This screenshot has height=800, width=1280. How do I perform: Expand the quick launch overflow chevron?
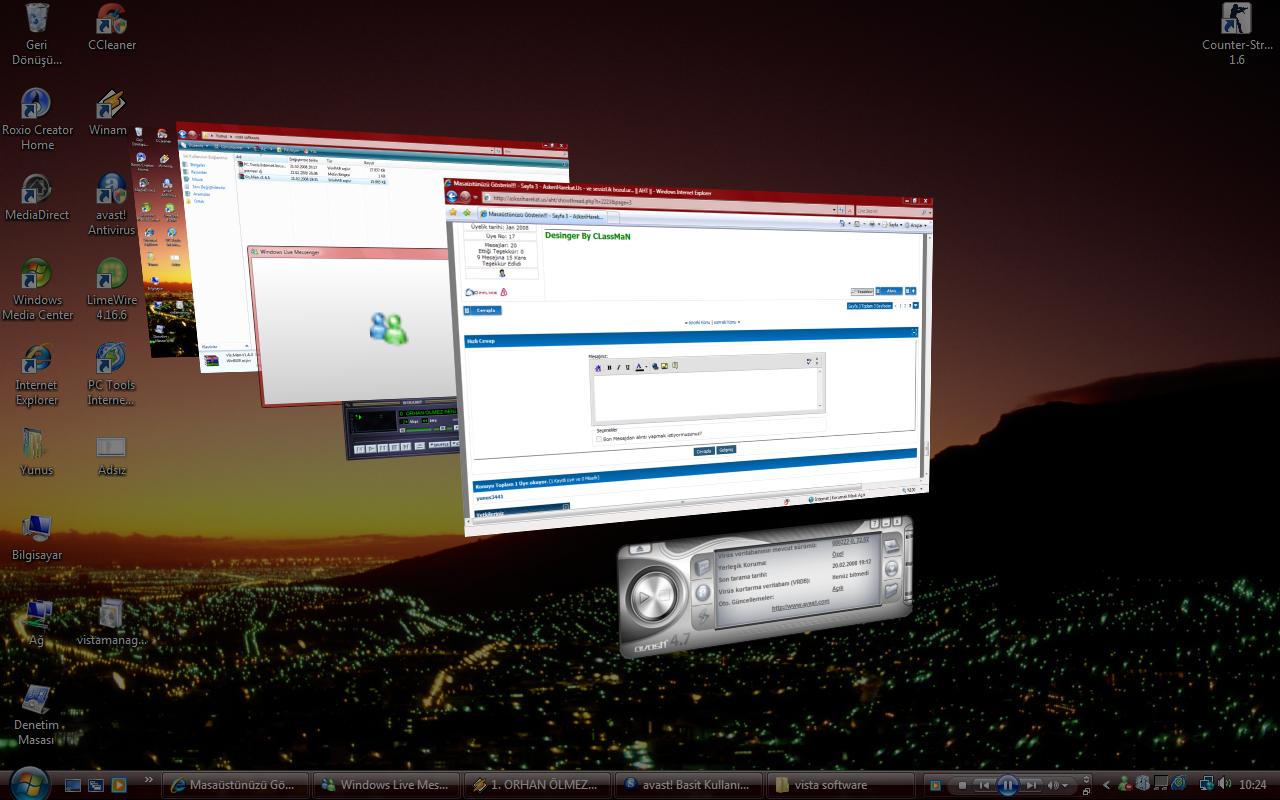pos(149,780)
